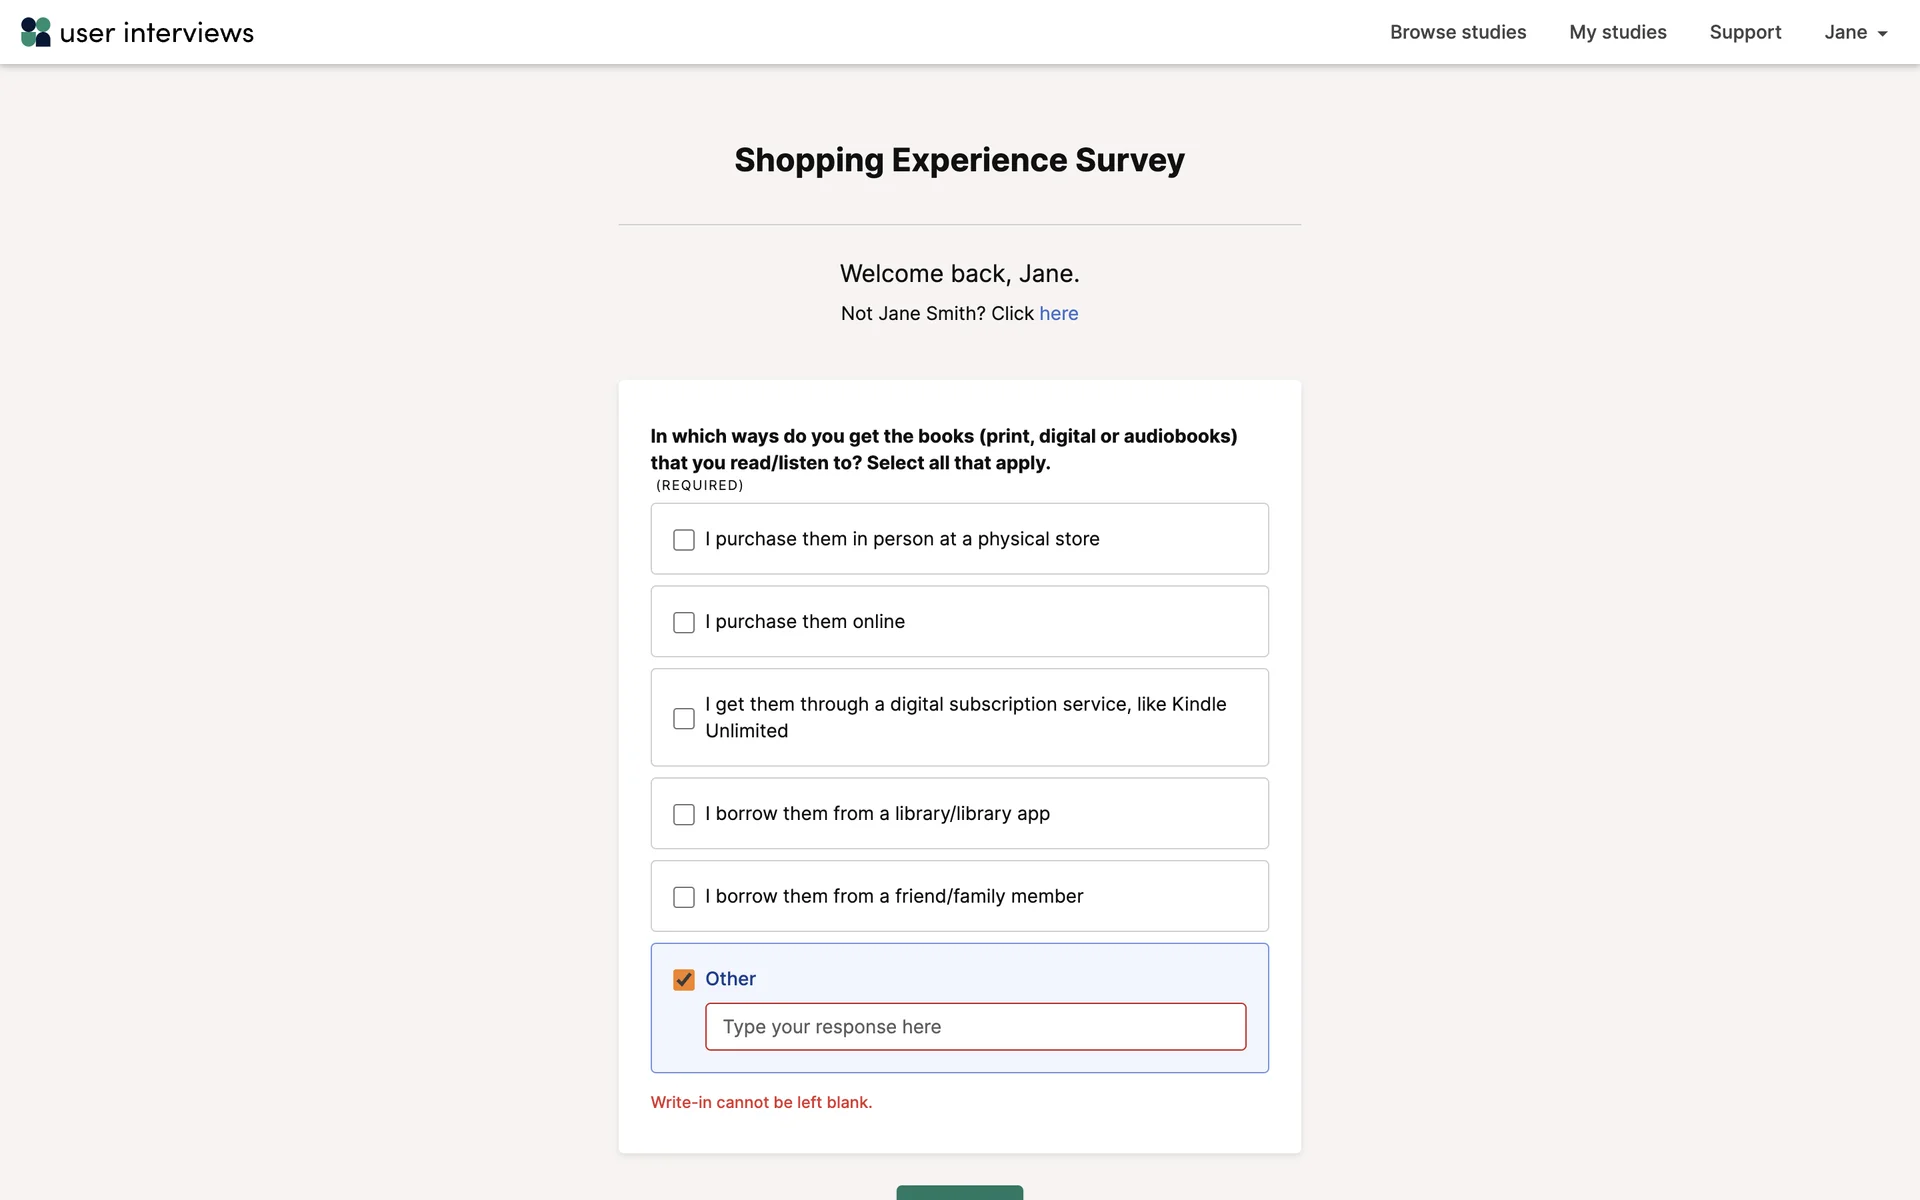Viewport: 1920px width, 1200px height.
Task: Focus the 'Type your response here' field
Action: 975,1027
